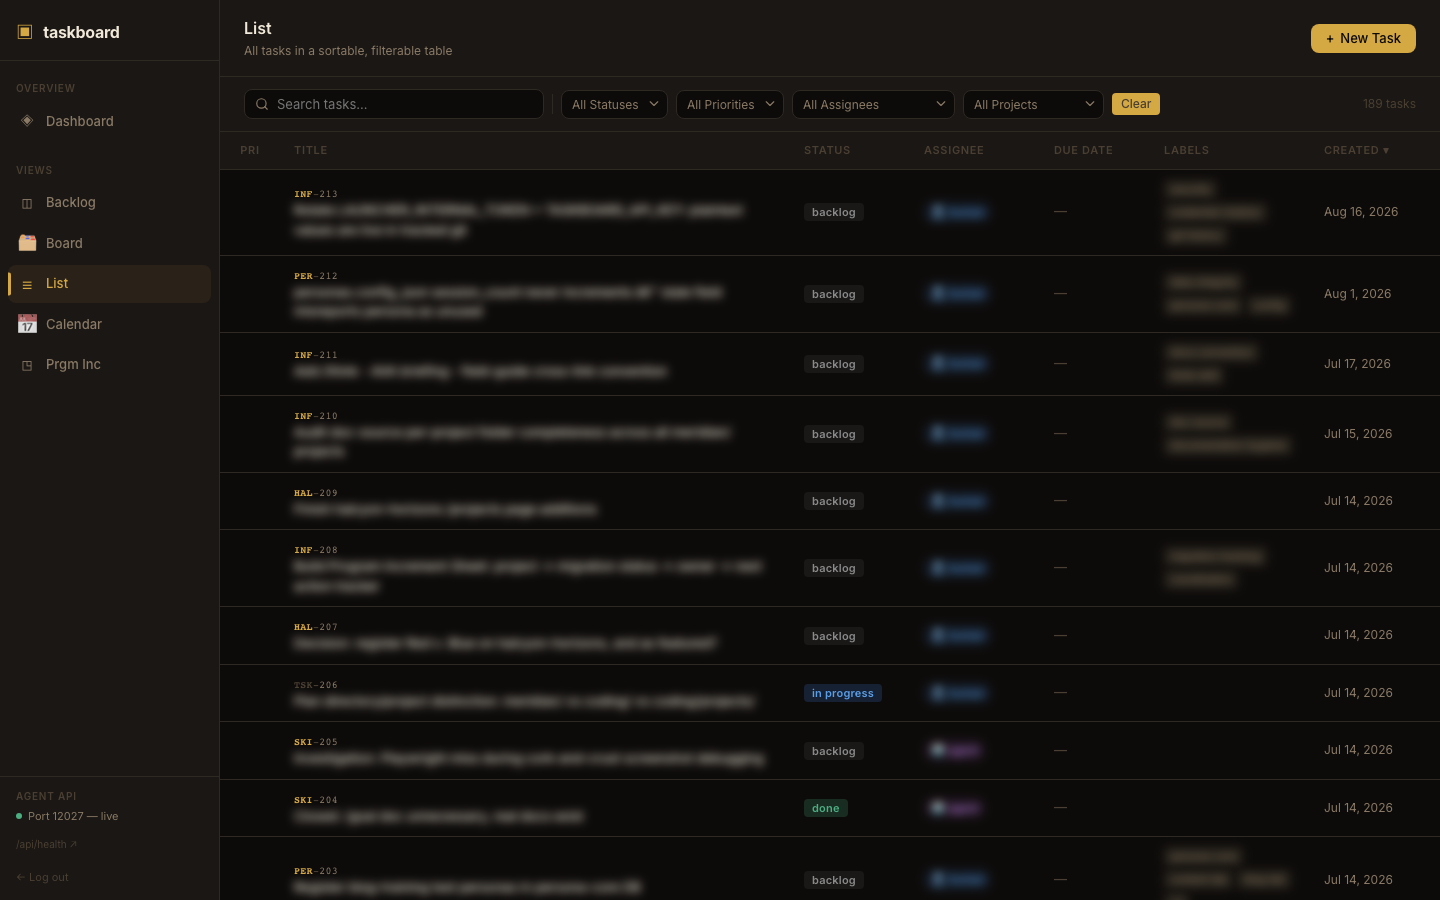
Task: Open the All Statuses dropdown
Action: coord(614,104)
